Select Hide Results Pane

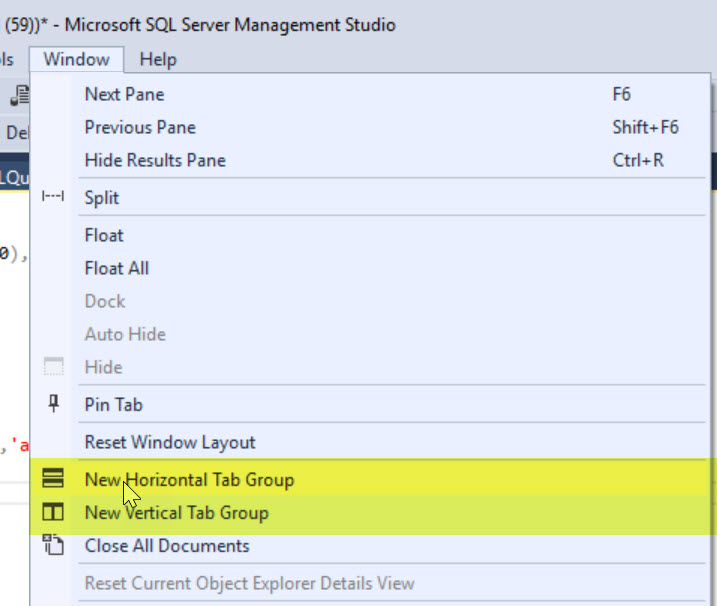[155, 160]
